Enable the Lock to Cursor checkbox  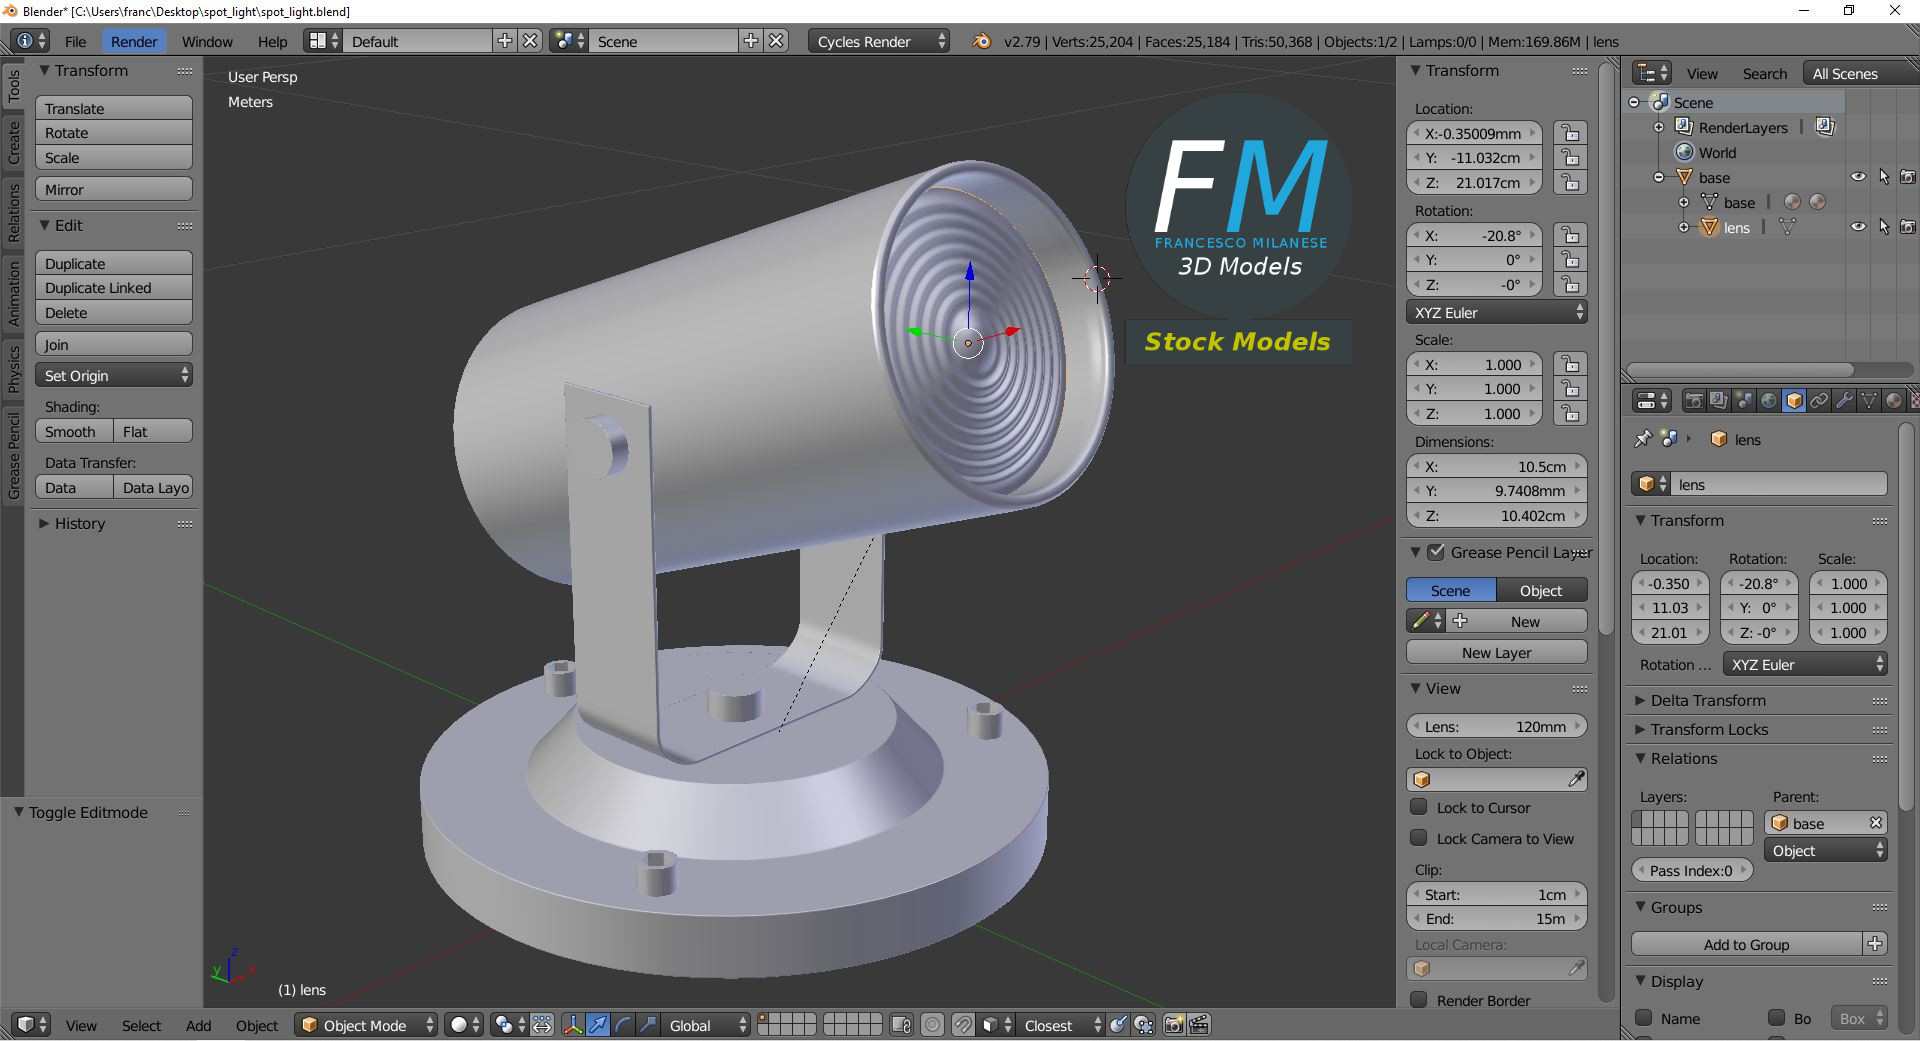coord(1418,807)
